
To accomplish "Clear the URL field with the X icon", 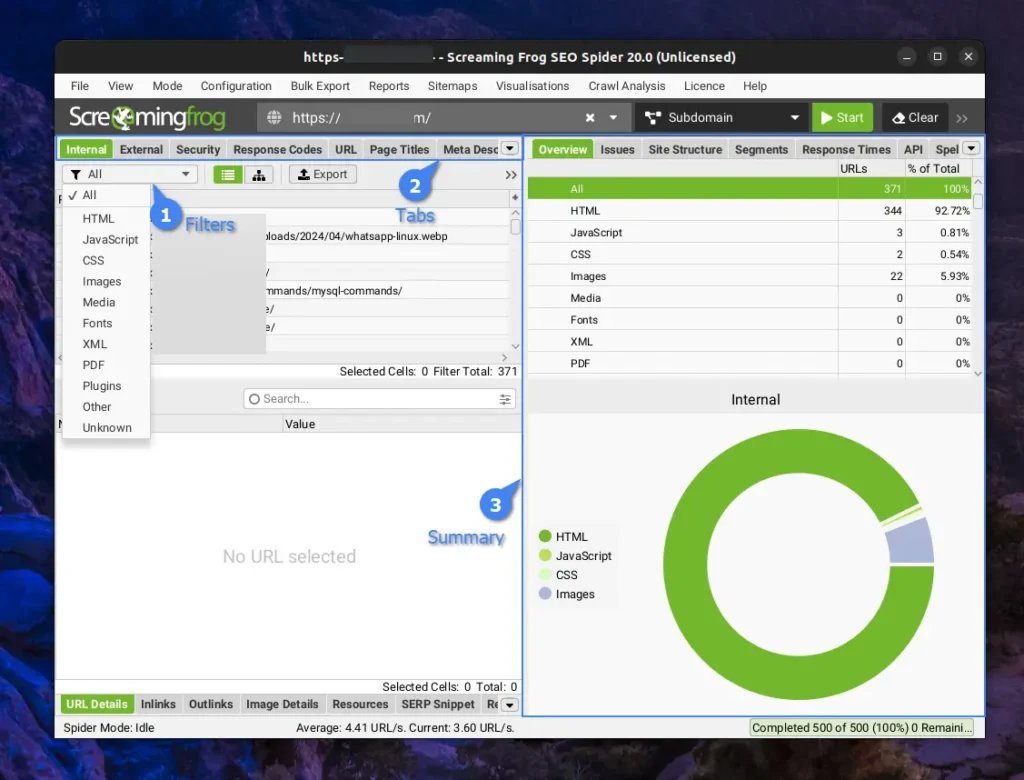I will coord(590,118).
